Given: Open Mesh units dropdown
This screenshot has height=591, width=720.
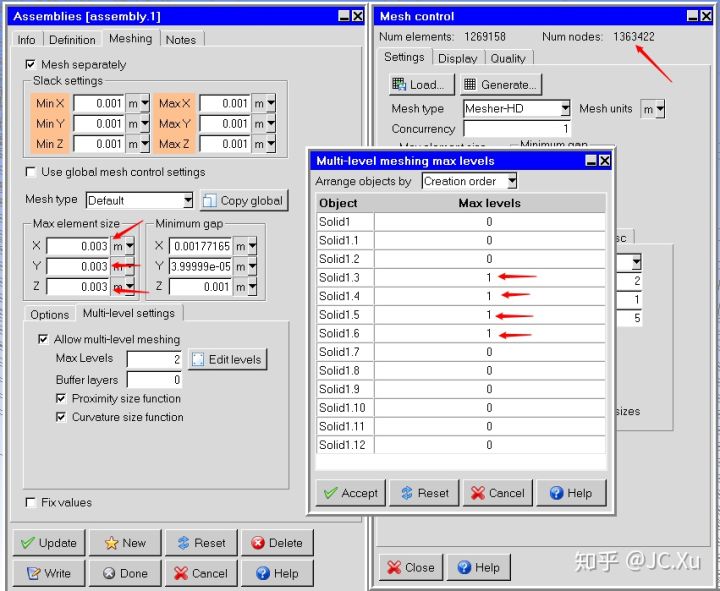Looking at the screenshot, I should tap(660, 109).
